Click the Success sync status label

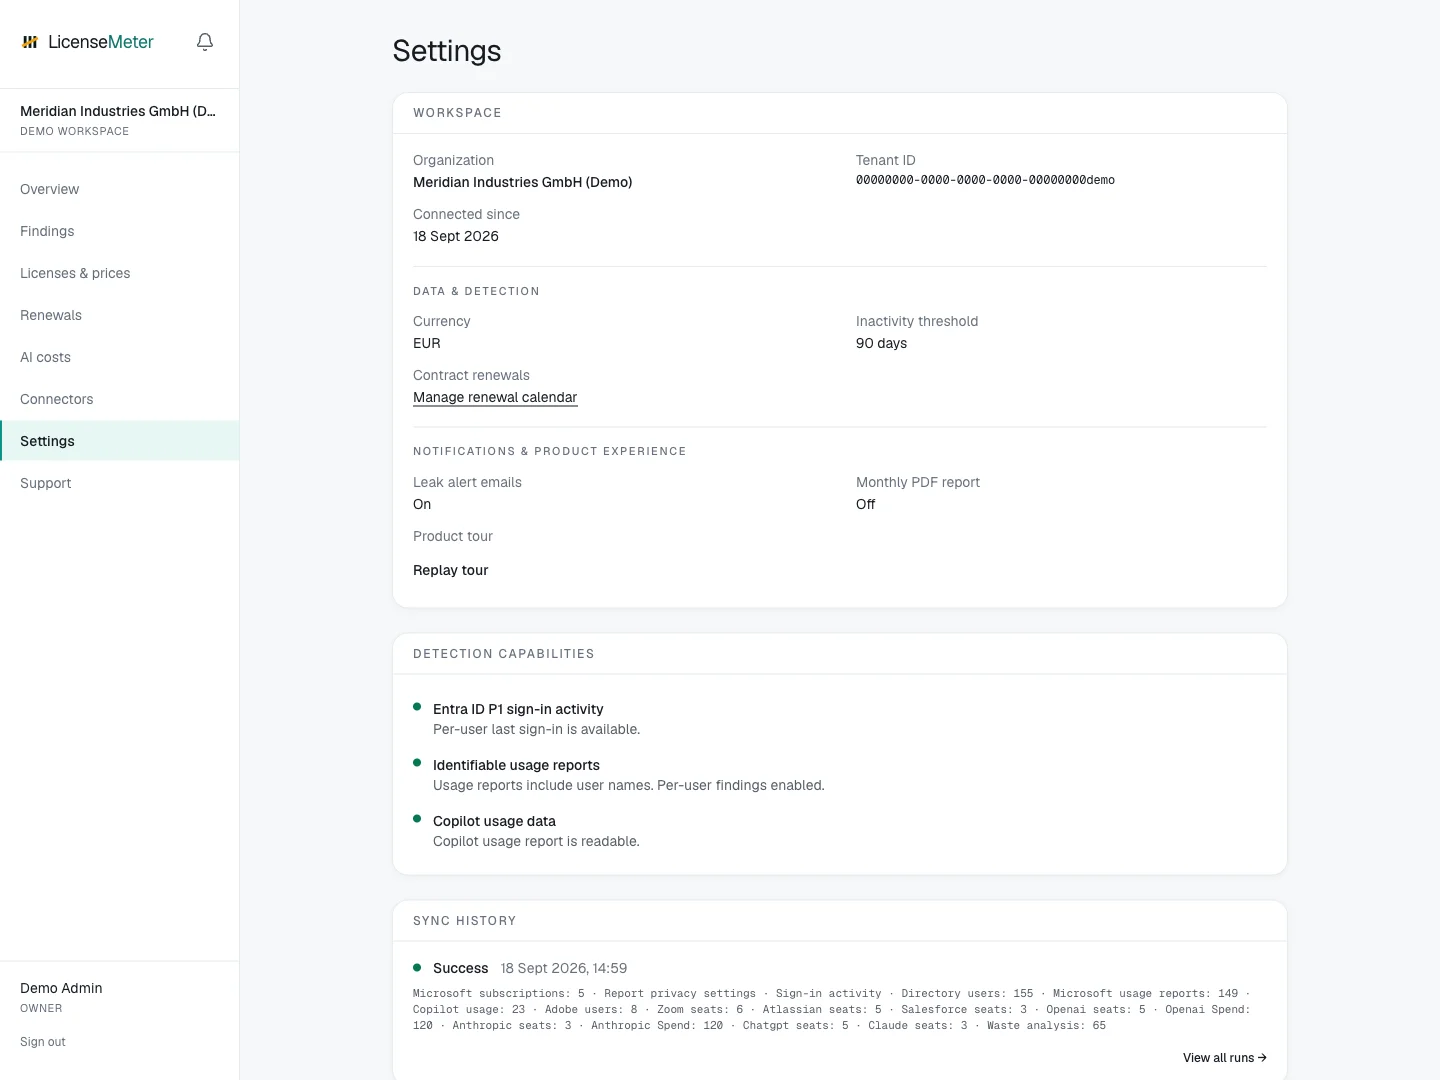[461, 968]
